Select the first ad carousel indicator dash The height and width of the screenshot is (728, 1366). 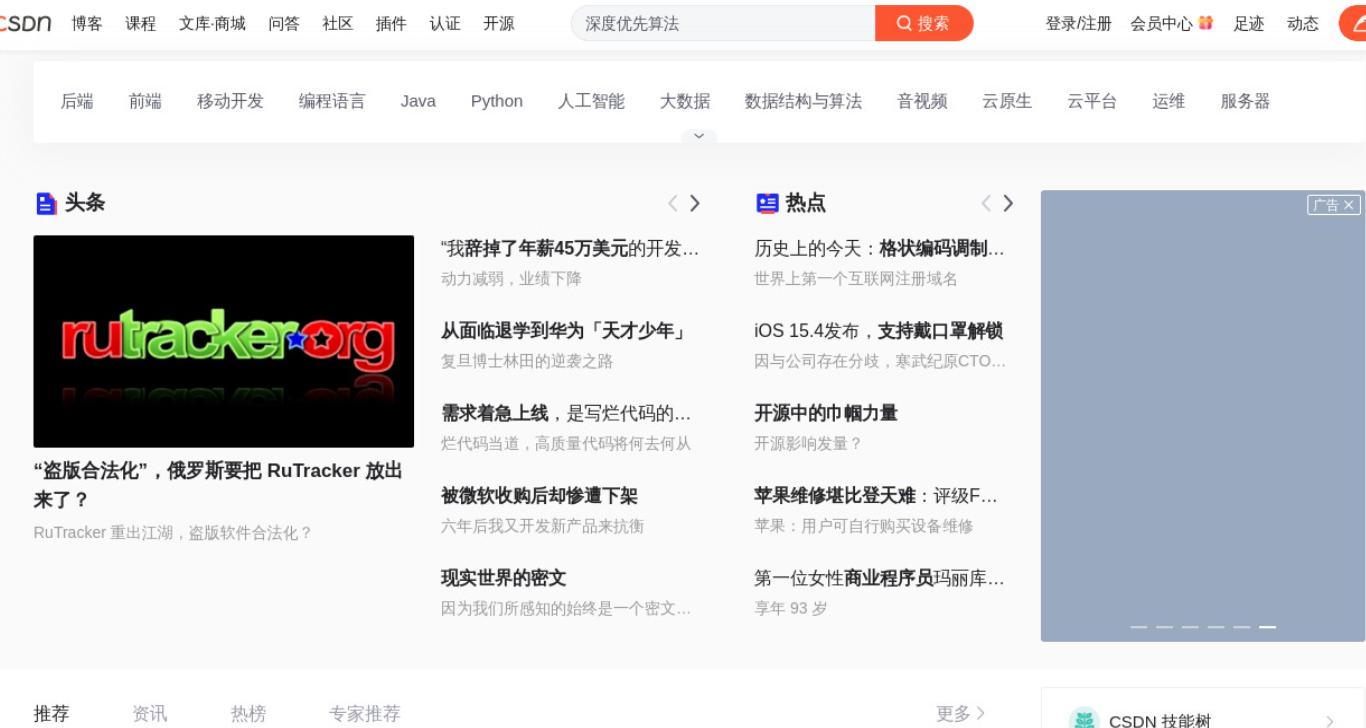(x=1139, y=627)
